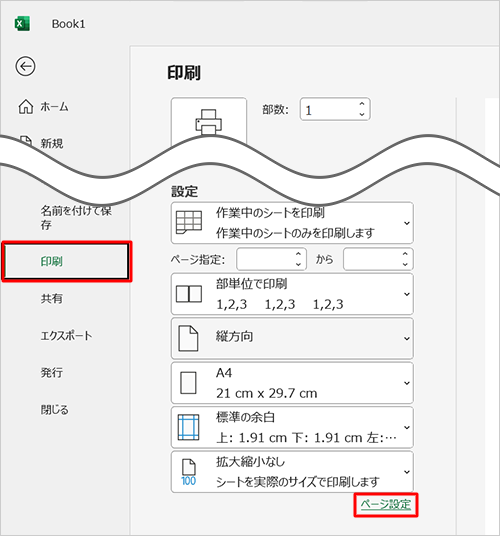Click 閉じる to close the workbook
The image size is (500, 536).
[x=55, y=409]
